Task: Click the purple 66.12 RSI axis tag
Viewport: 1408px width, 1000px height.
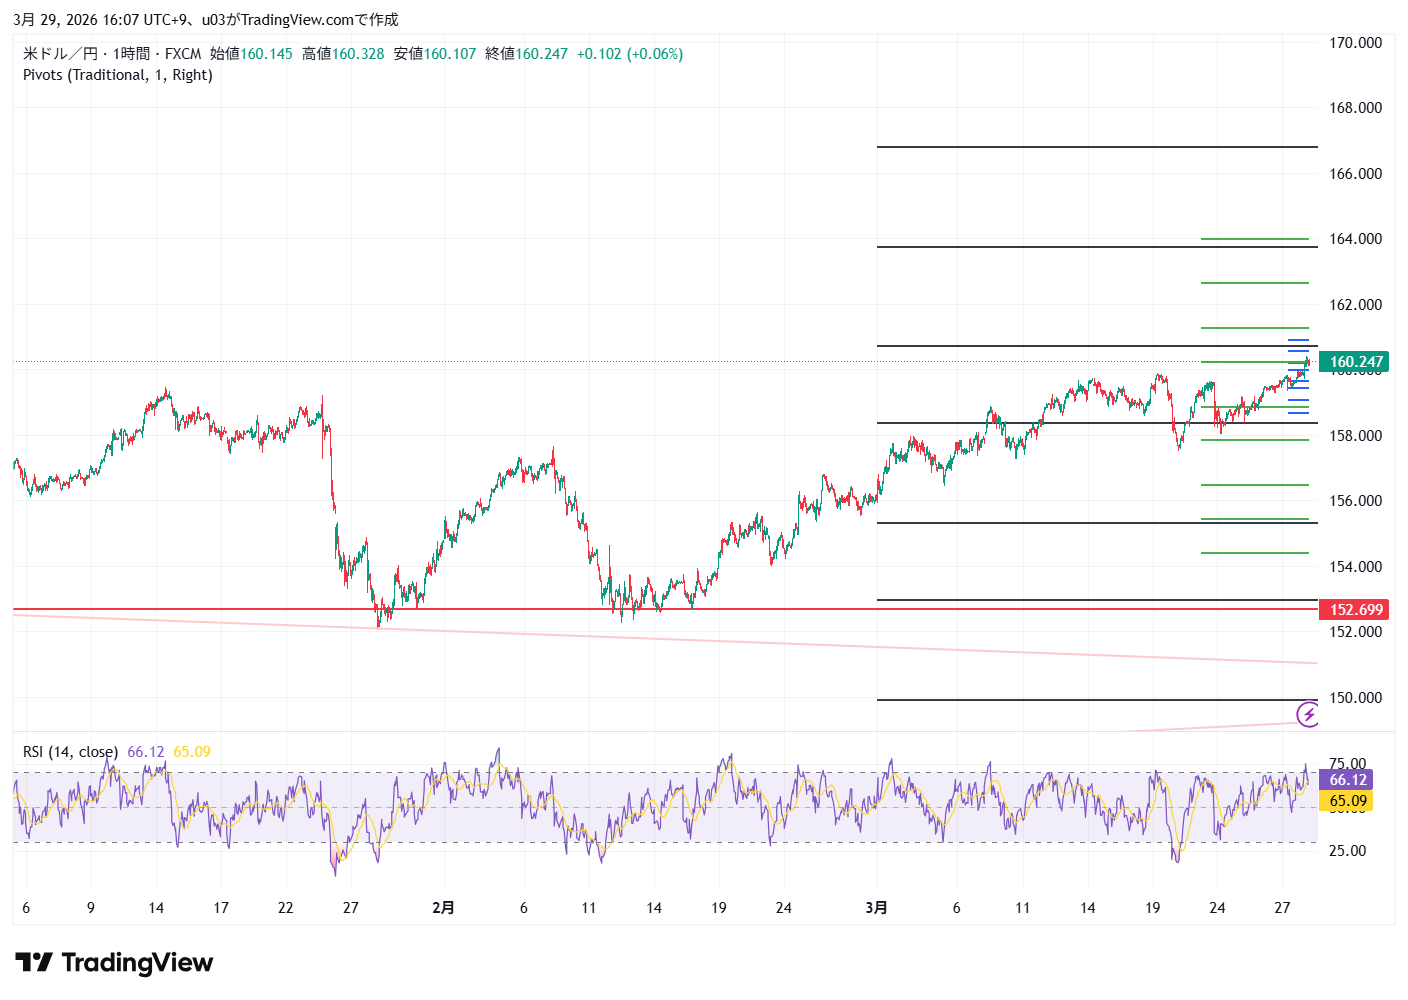Action: click(x=1347, y=780)
